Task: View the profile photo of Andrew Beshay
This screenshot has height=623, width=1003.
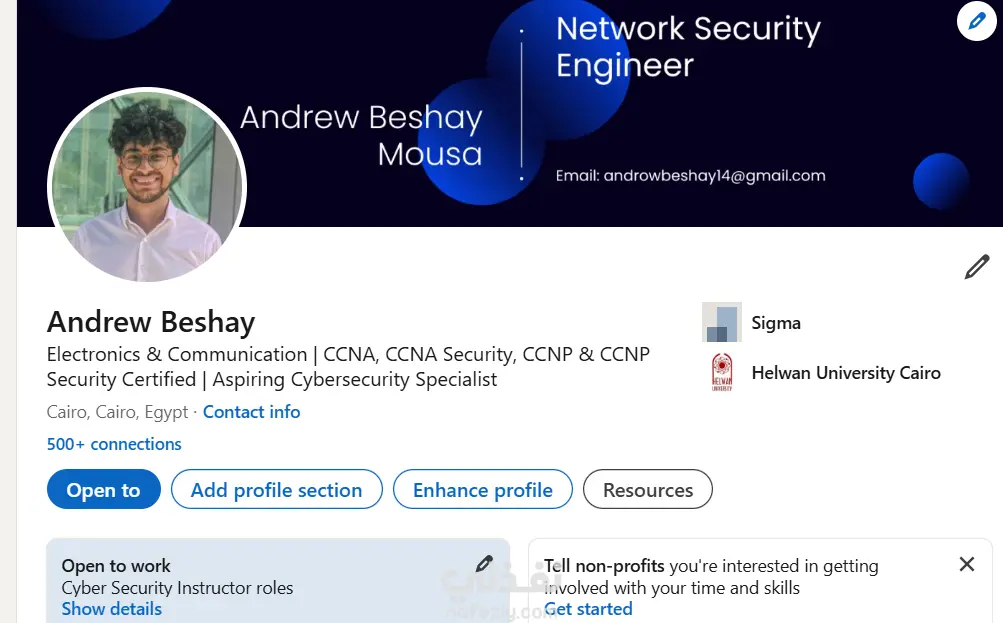Action: [146, 187]
